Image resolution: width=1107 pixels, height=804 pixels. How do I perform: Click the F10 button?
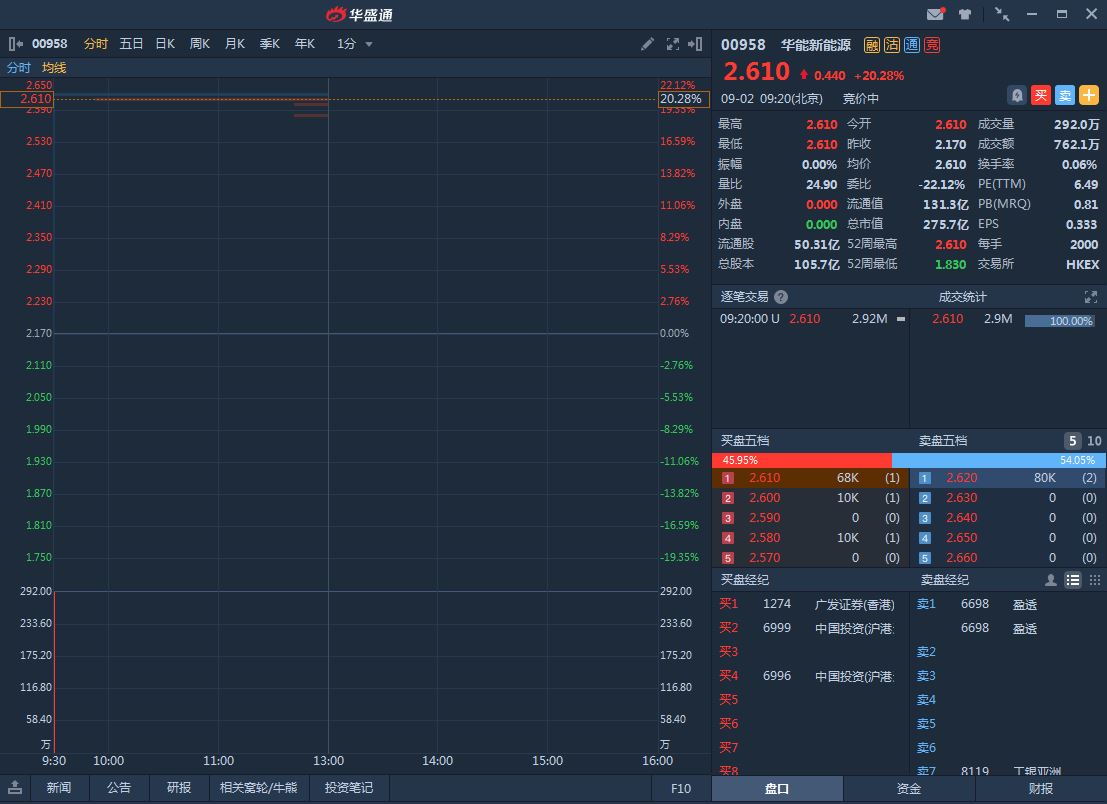pos(681,788)
